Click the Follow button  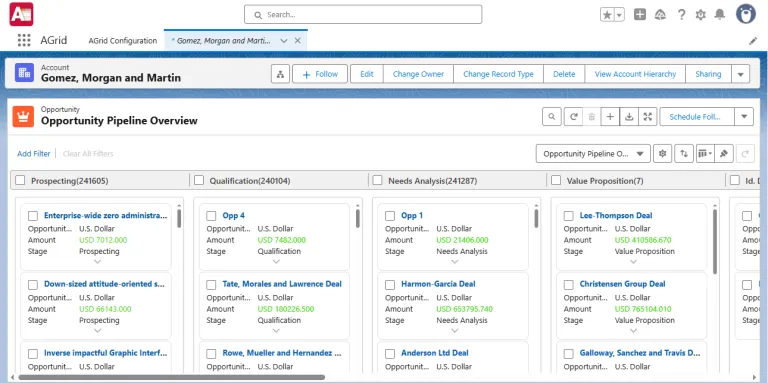click(x=320, y=74)
